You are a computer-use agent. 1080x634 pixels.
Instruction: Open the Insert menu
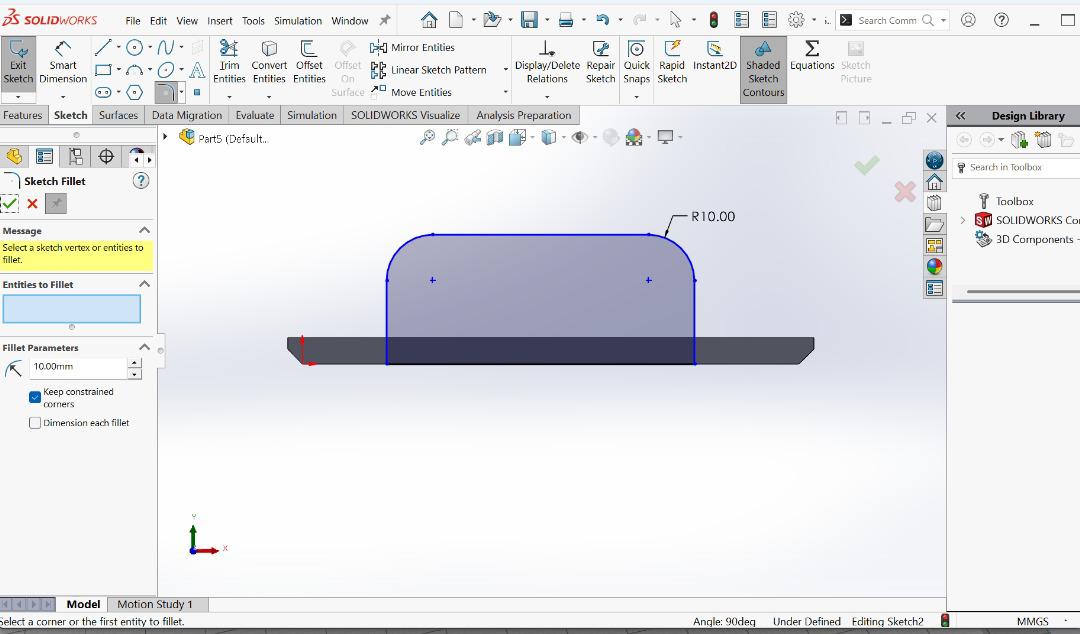pyautogui.click(x=220, y=21)
